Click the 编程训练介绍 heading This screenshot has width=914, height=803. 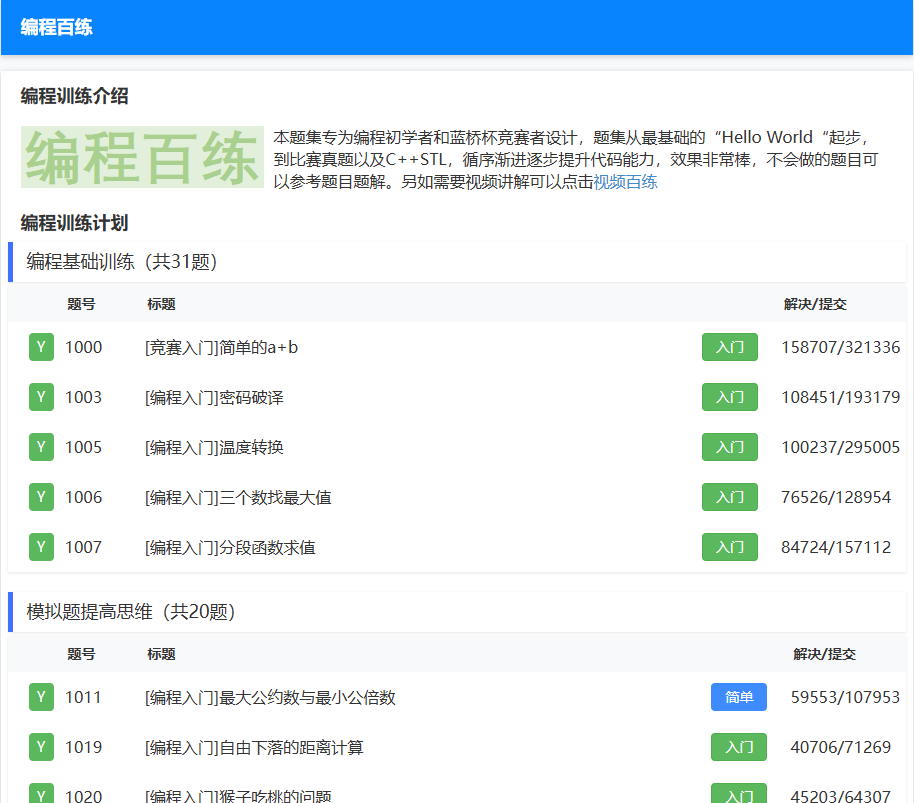(75, 96)
